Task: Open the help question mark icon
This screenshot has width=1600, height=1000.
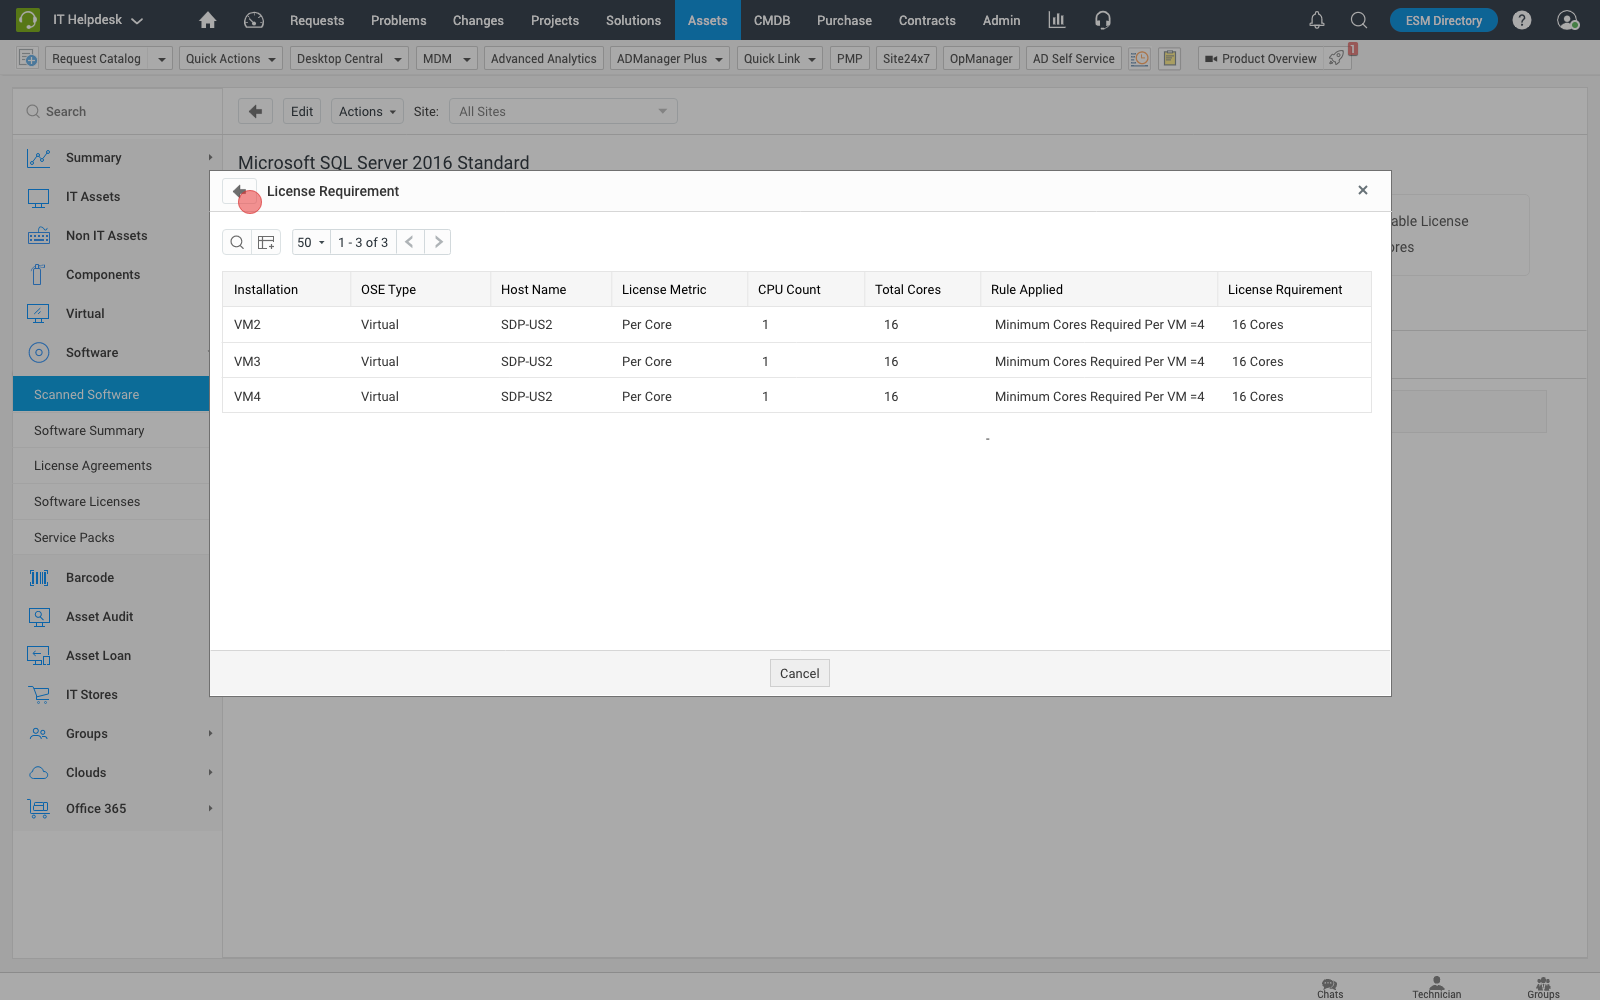Action: click(x=1522, y=20)
